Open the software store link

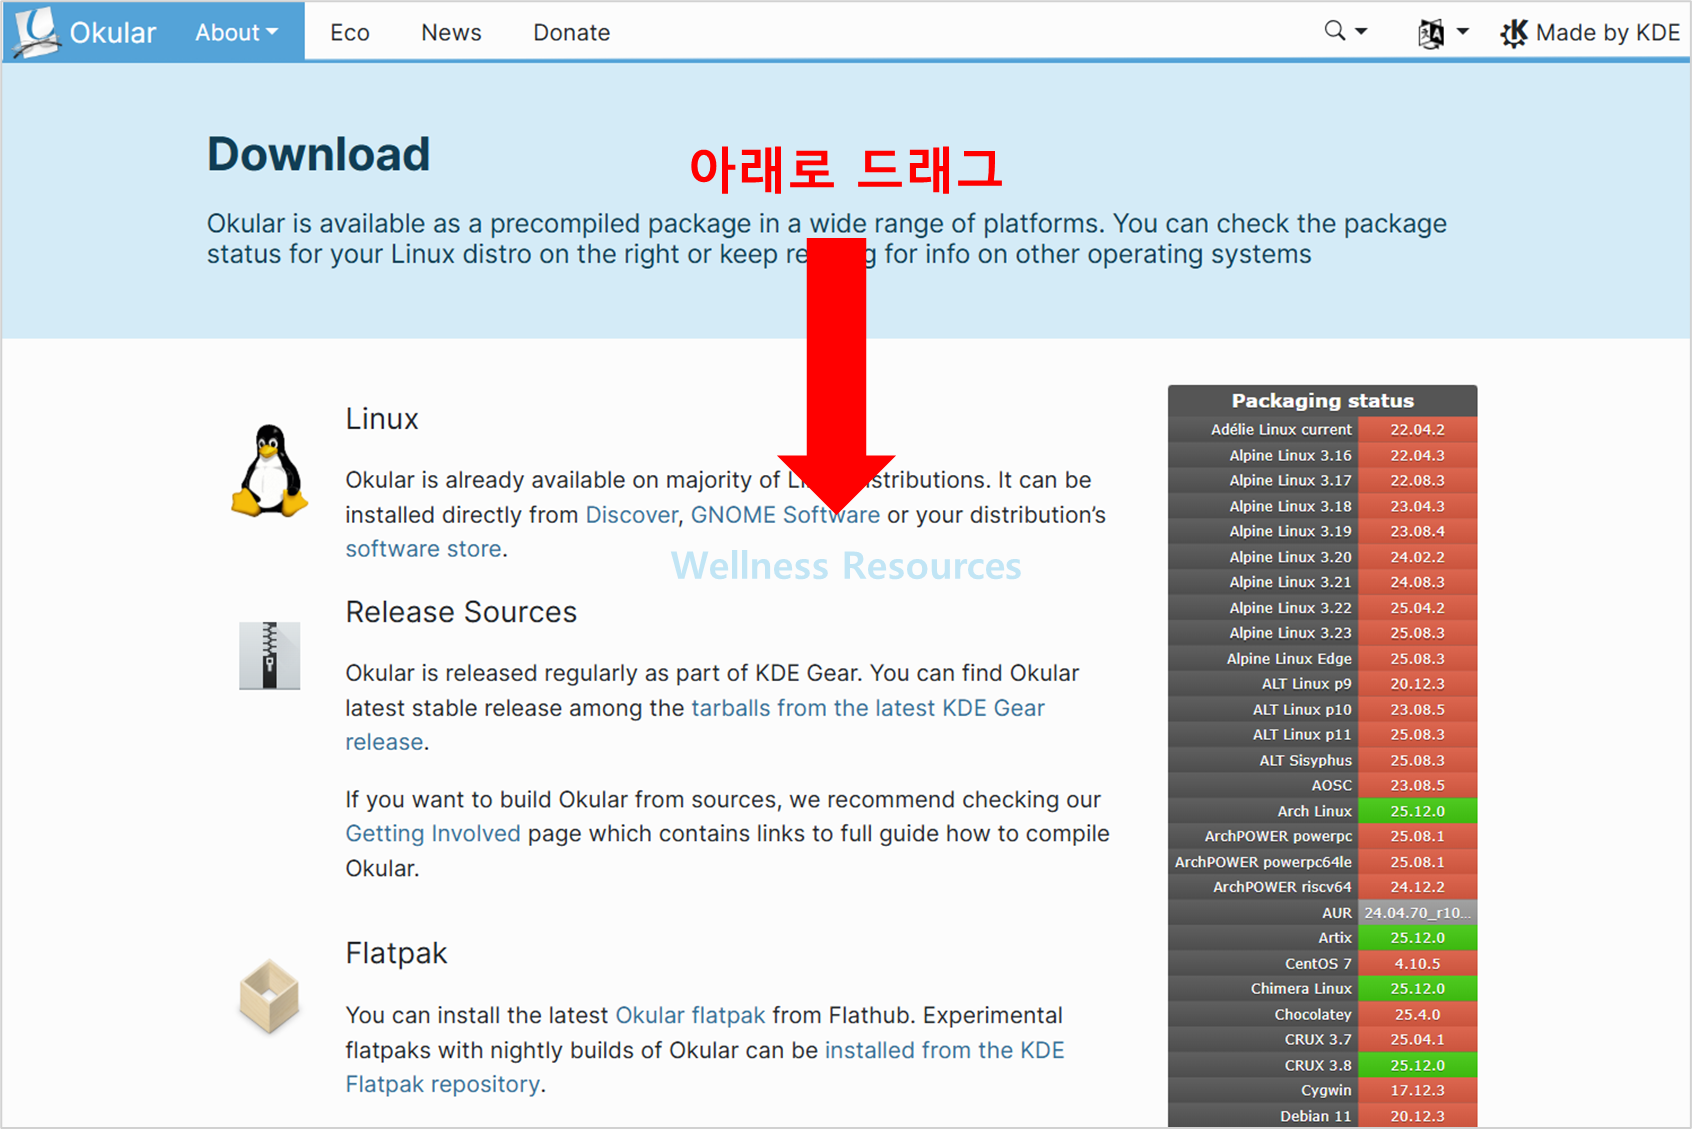pos(423,549)
